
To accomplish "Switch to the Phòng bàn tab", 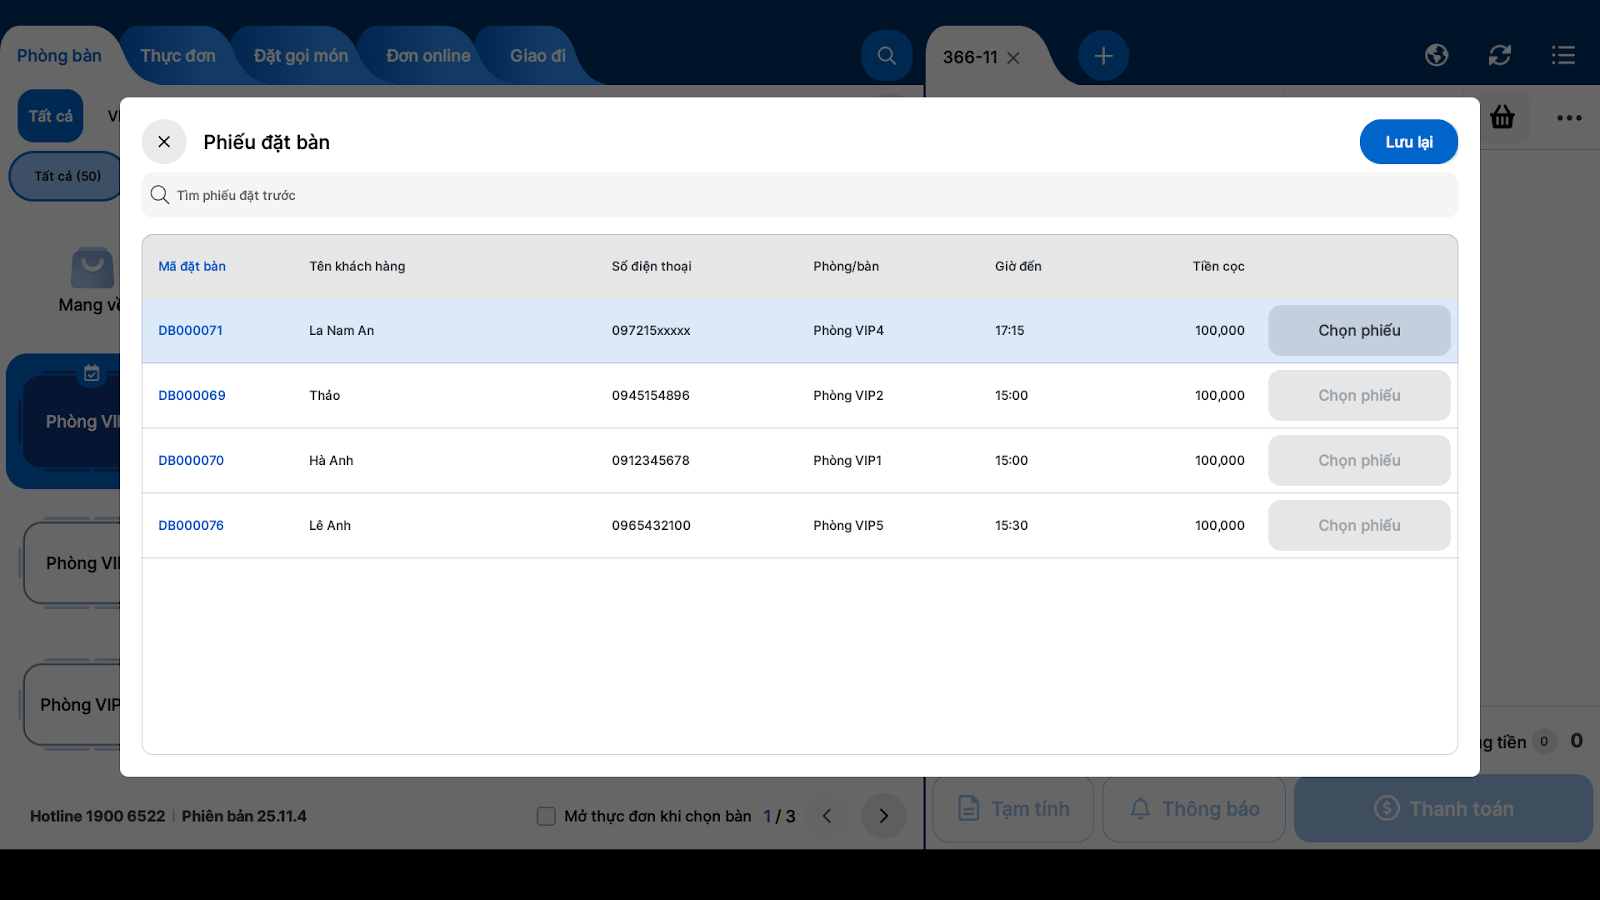I will [59, 56].
